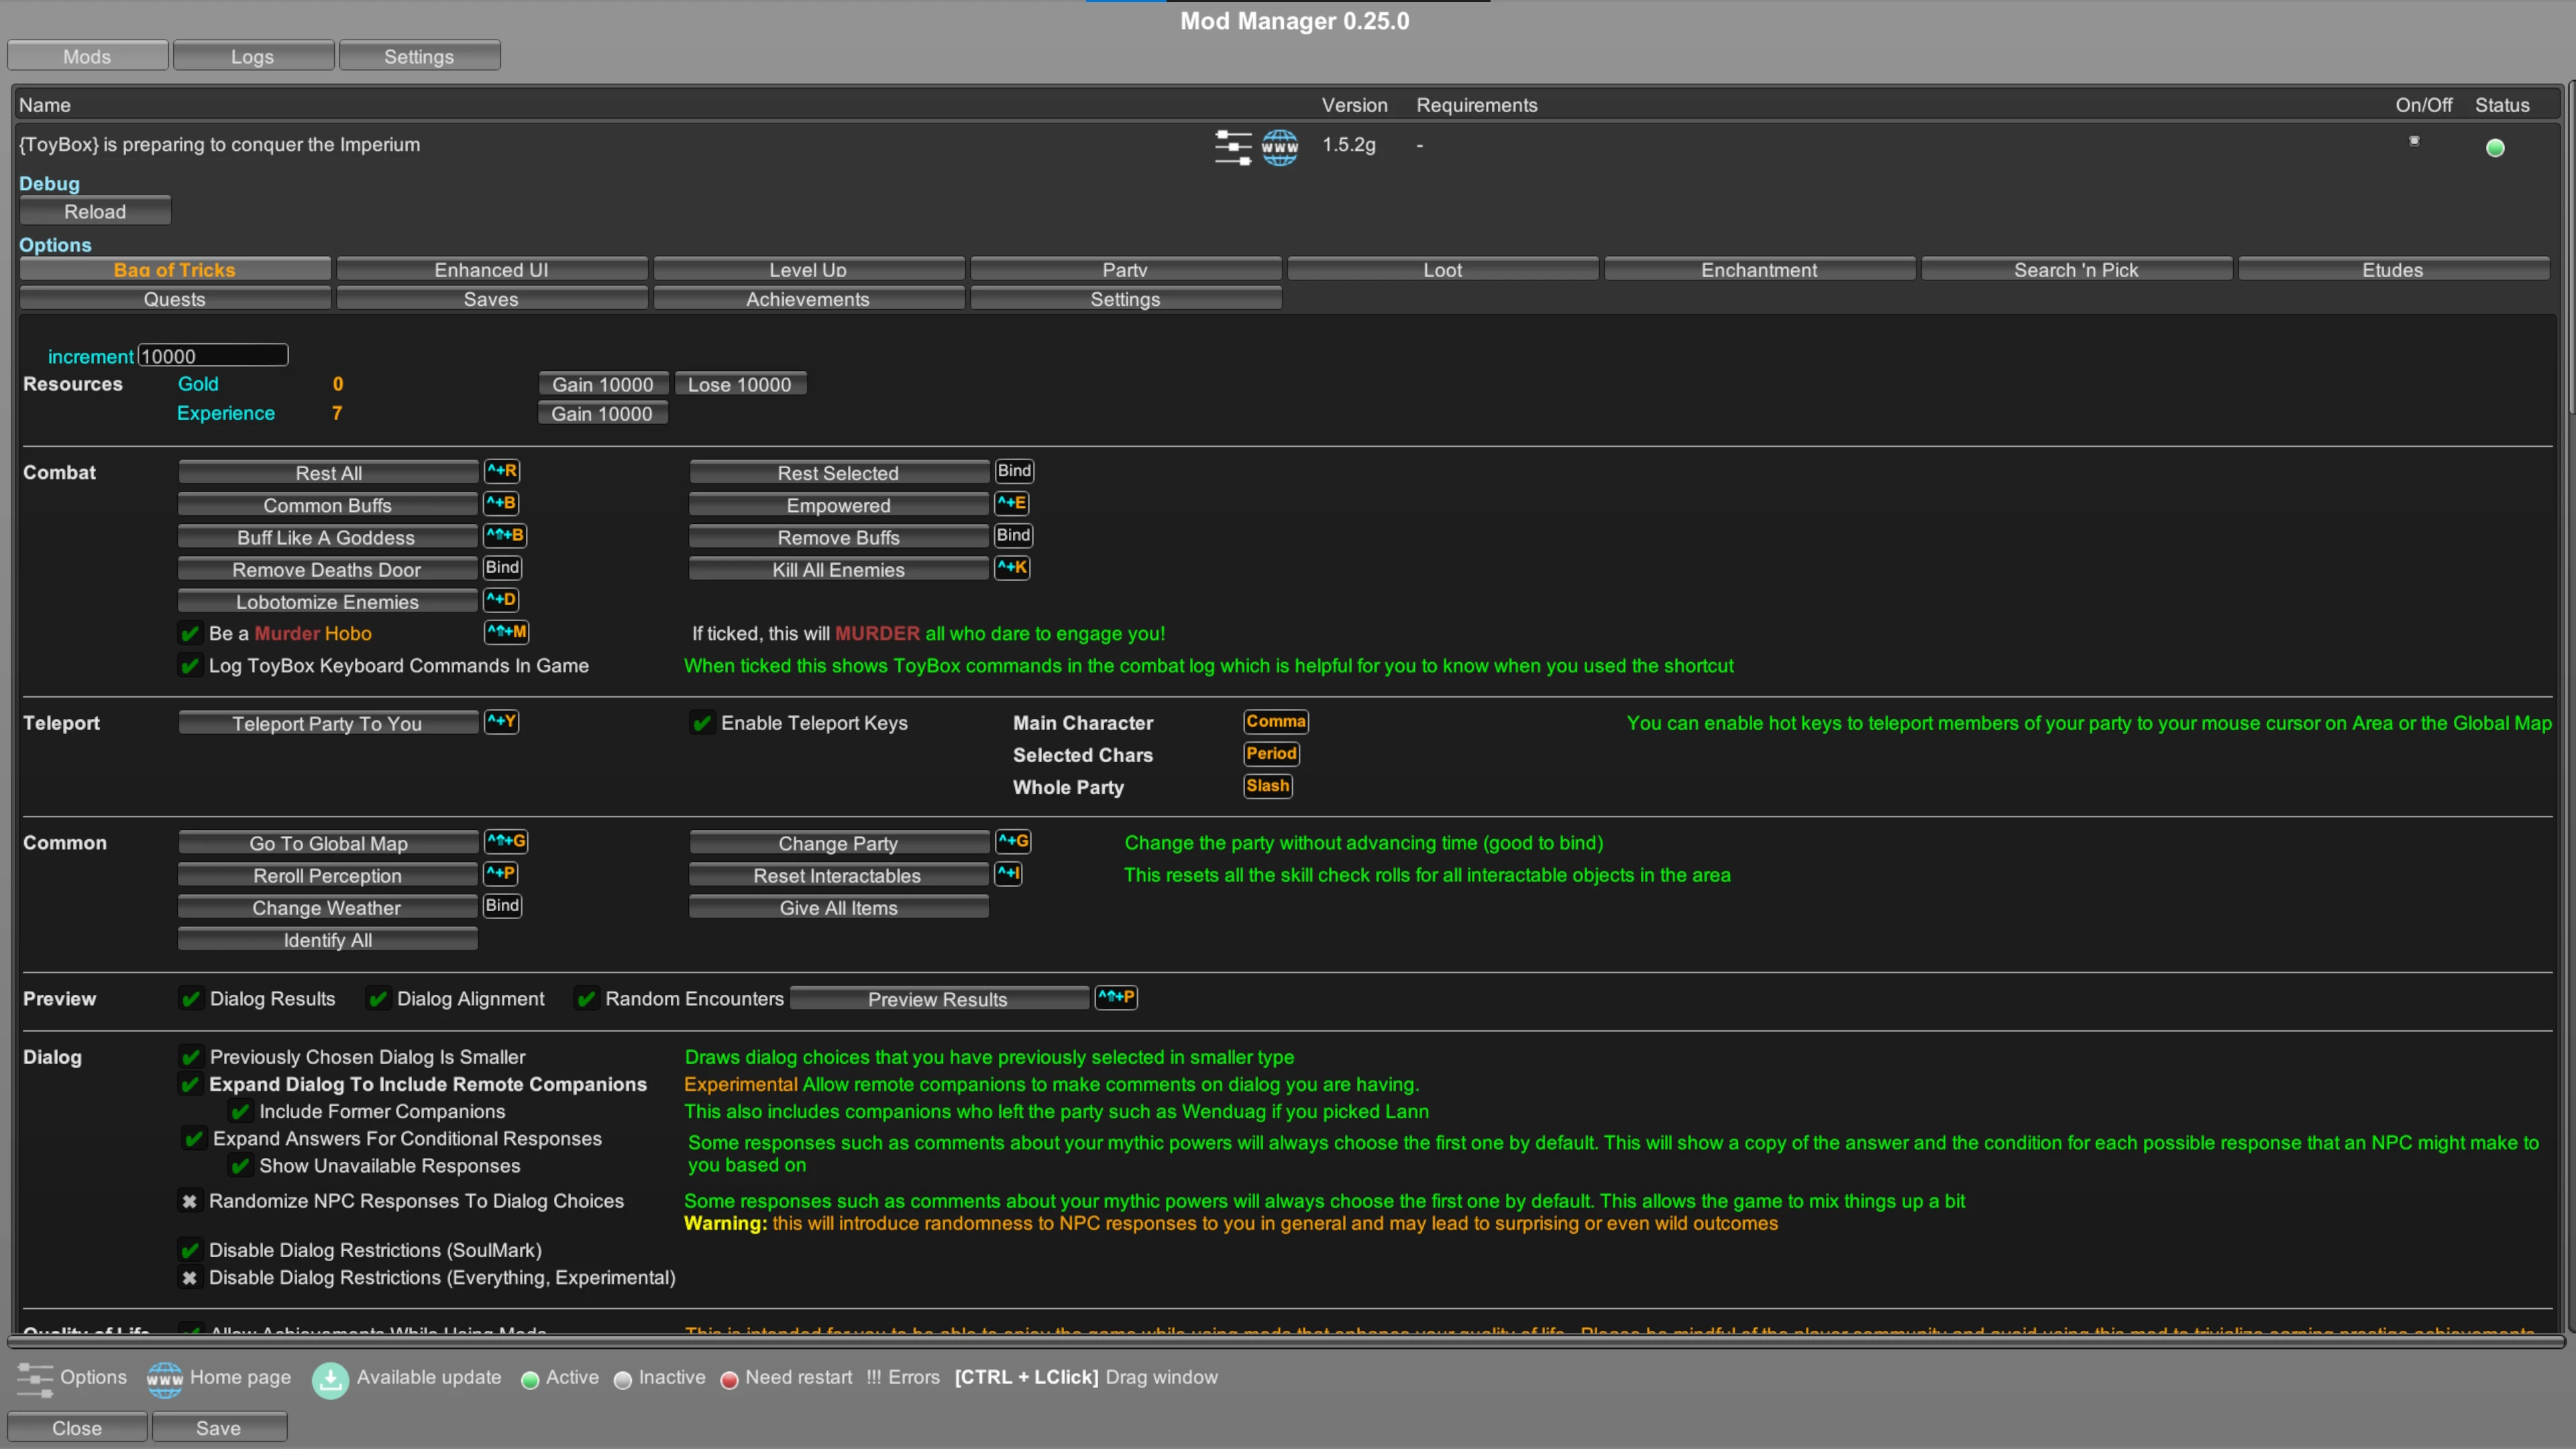Click the green ToyBox status indicator

tap(2495, 148)
